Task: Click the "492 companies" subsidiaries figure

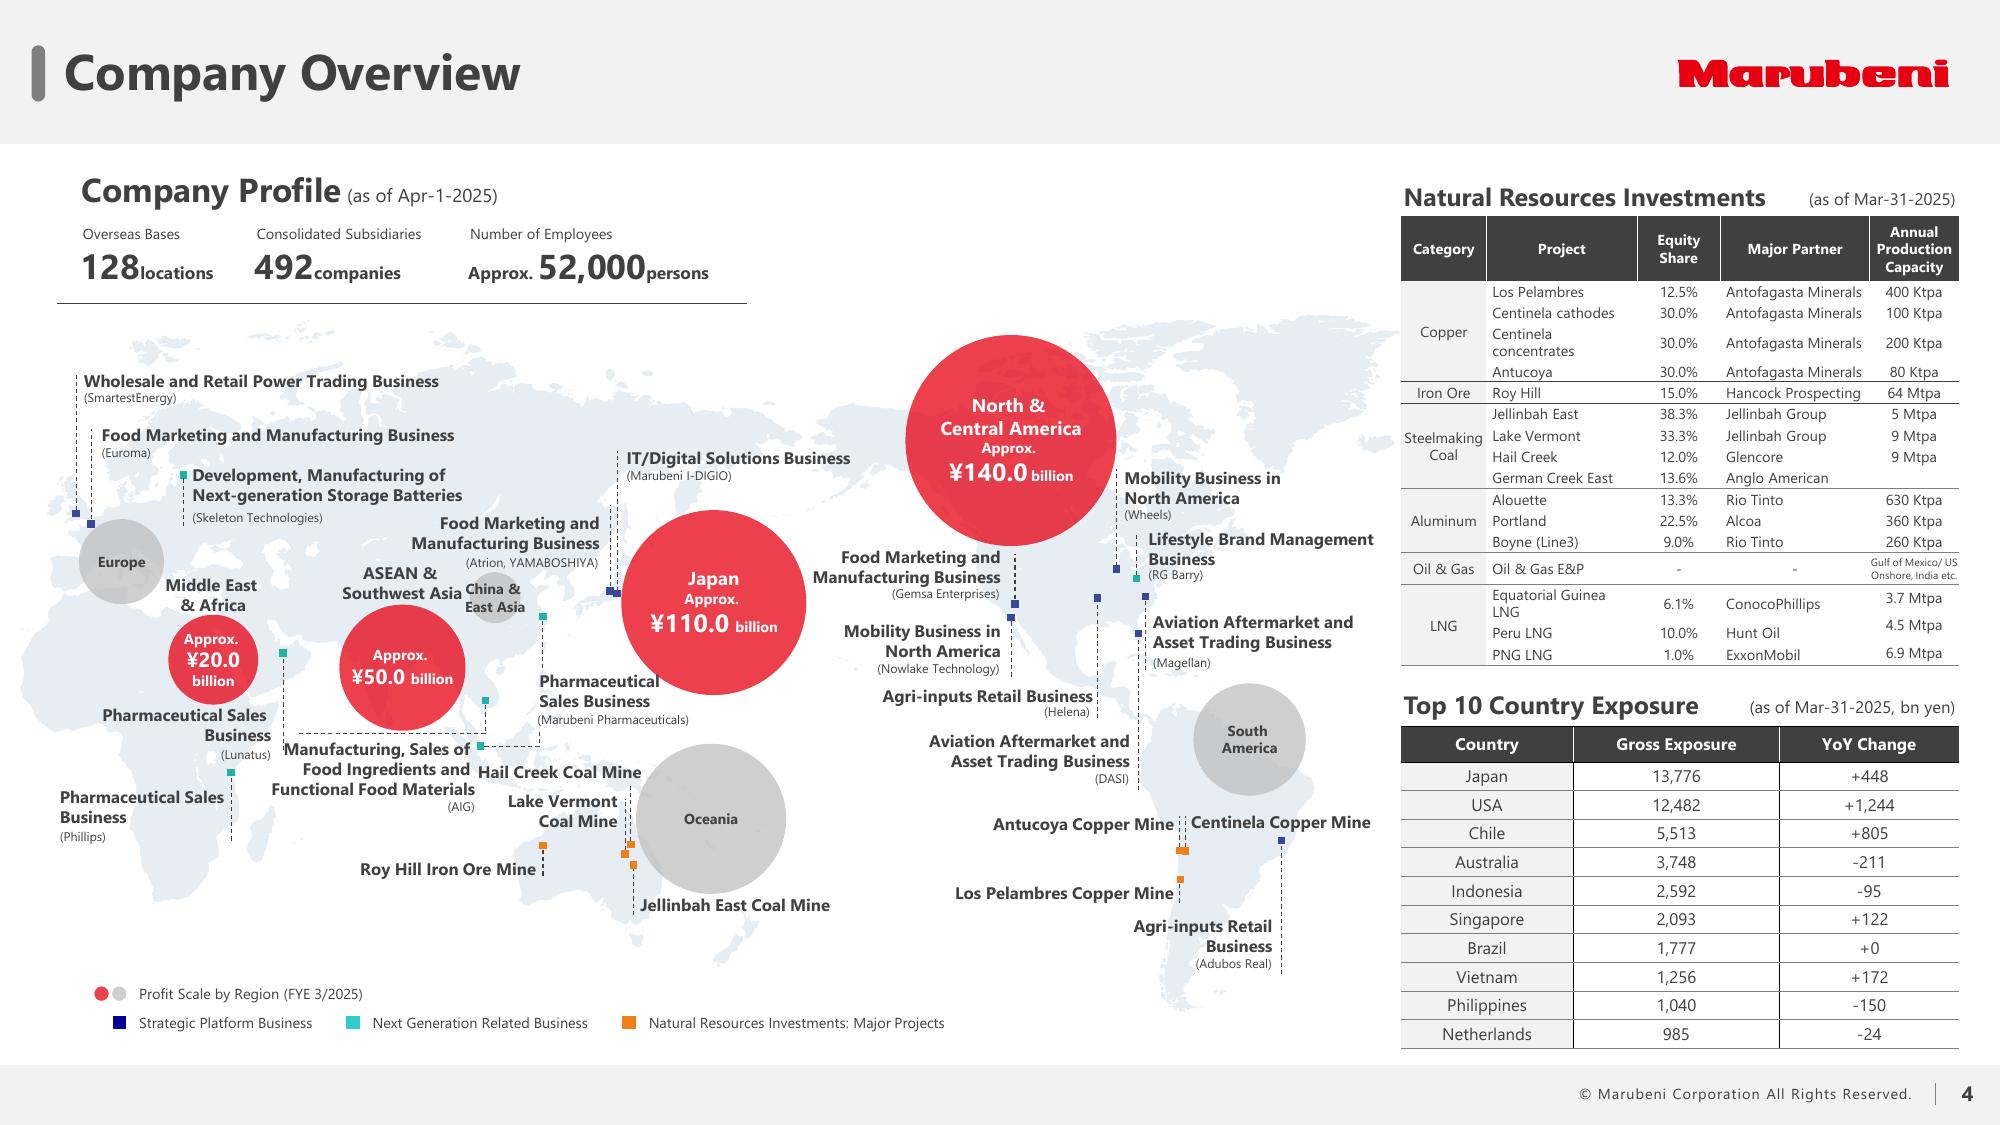Action: pyautogui.click(x=327, y=268)
